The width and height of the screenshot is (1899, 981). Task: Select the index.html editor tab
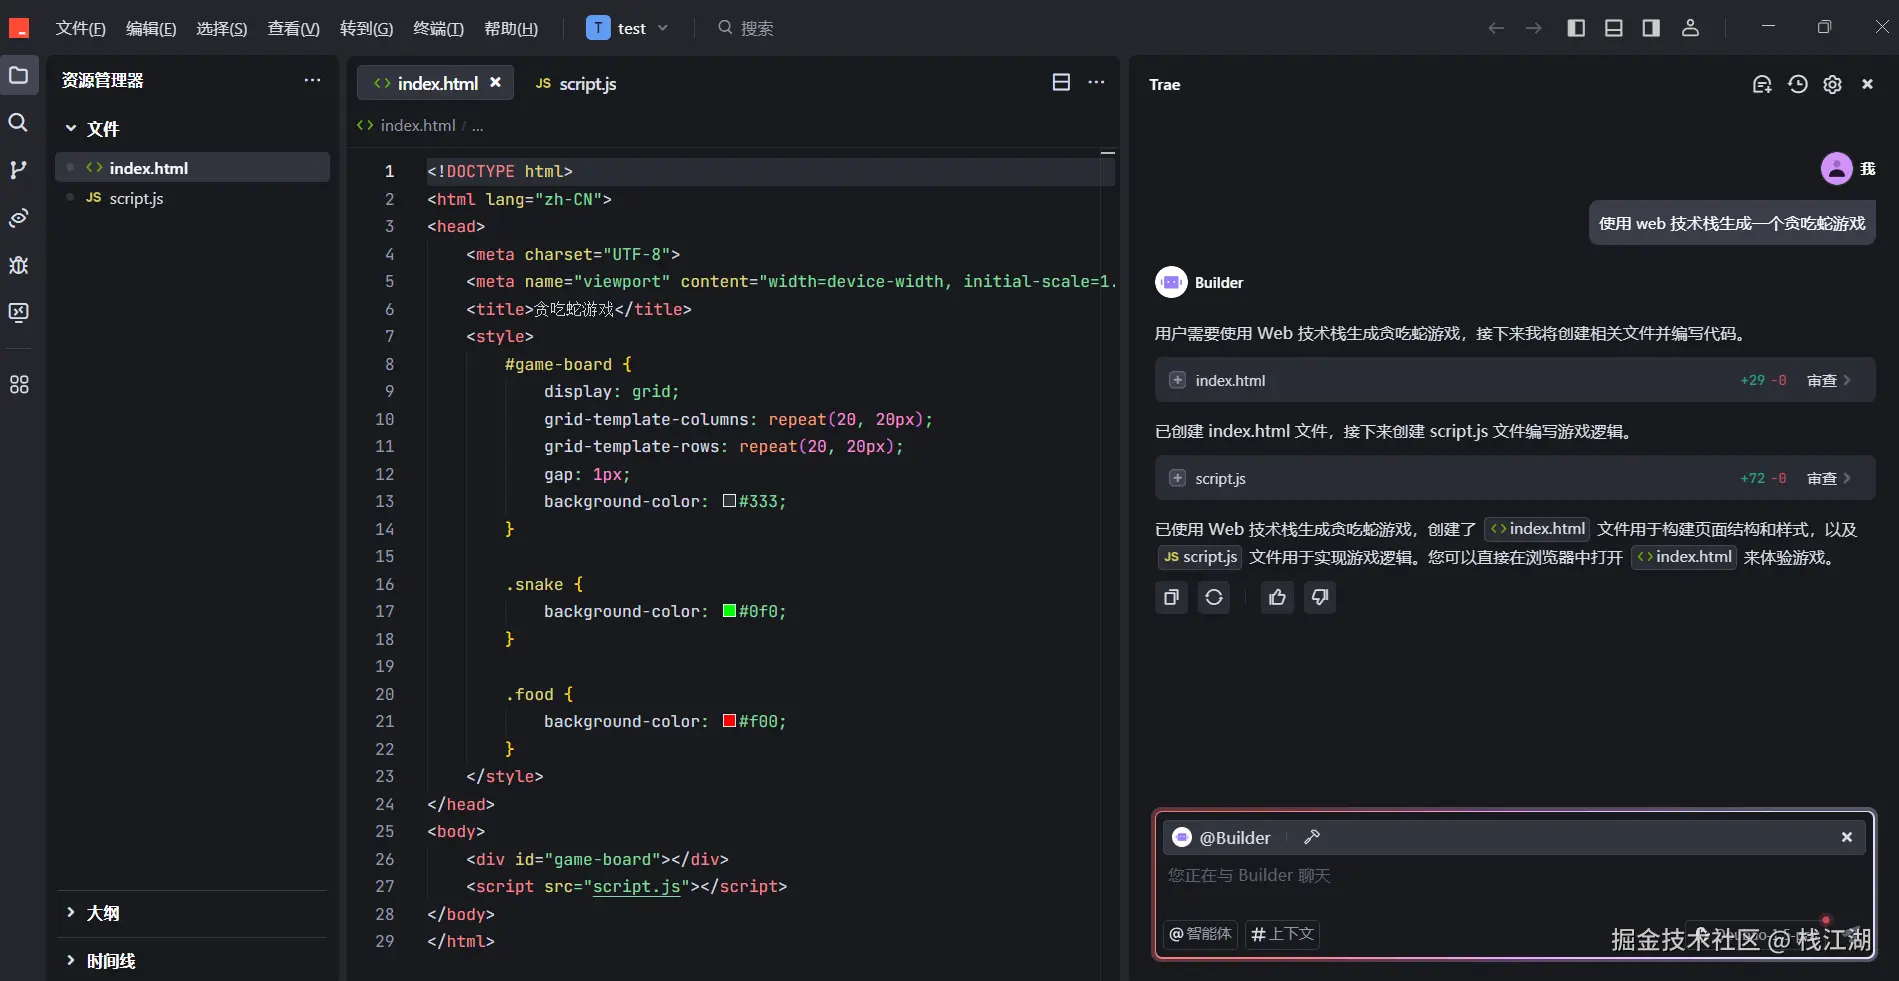[436, 83]
